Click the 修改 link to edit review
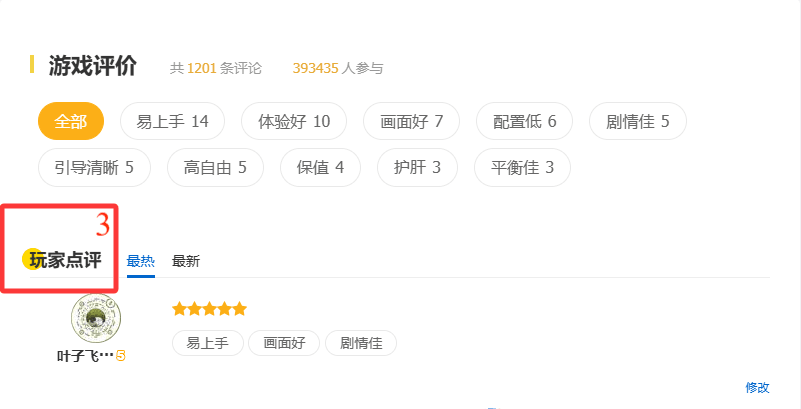 [757, 388]
